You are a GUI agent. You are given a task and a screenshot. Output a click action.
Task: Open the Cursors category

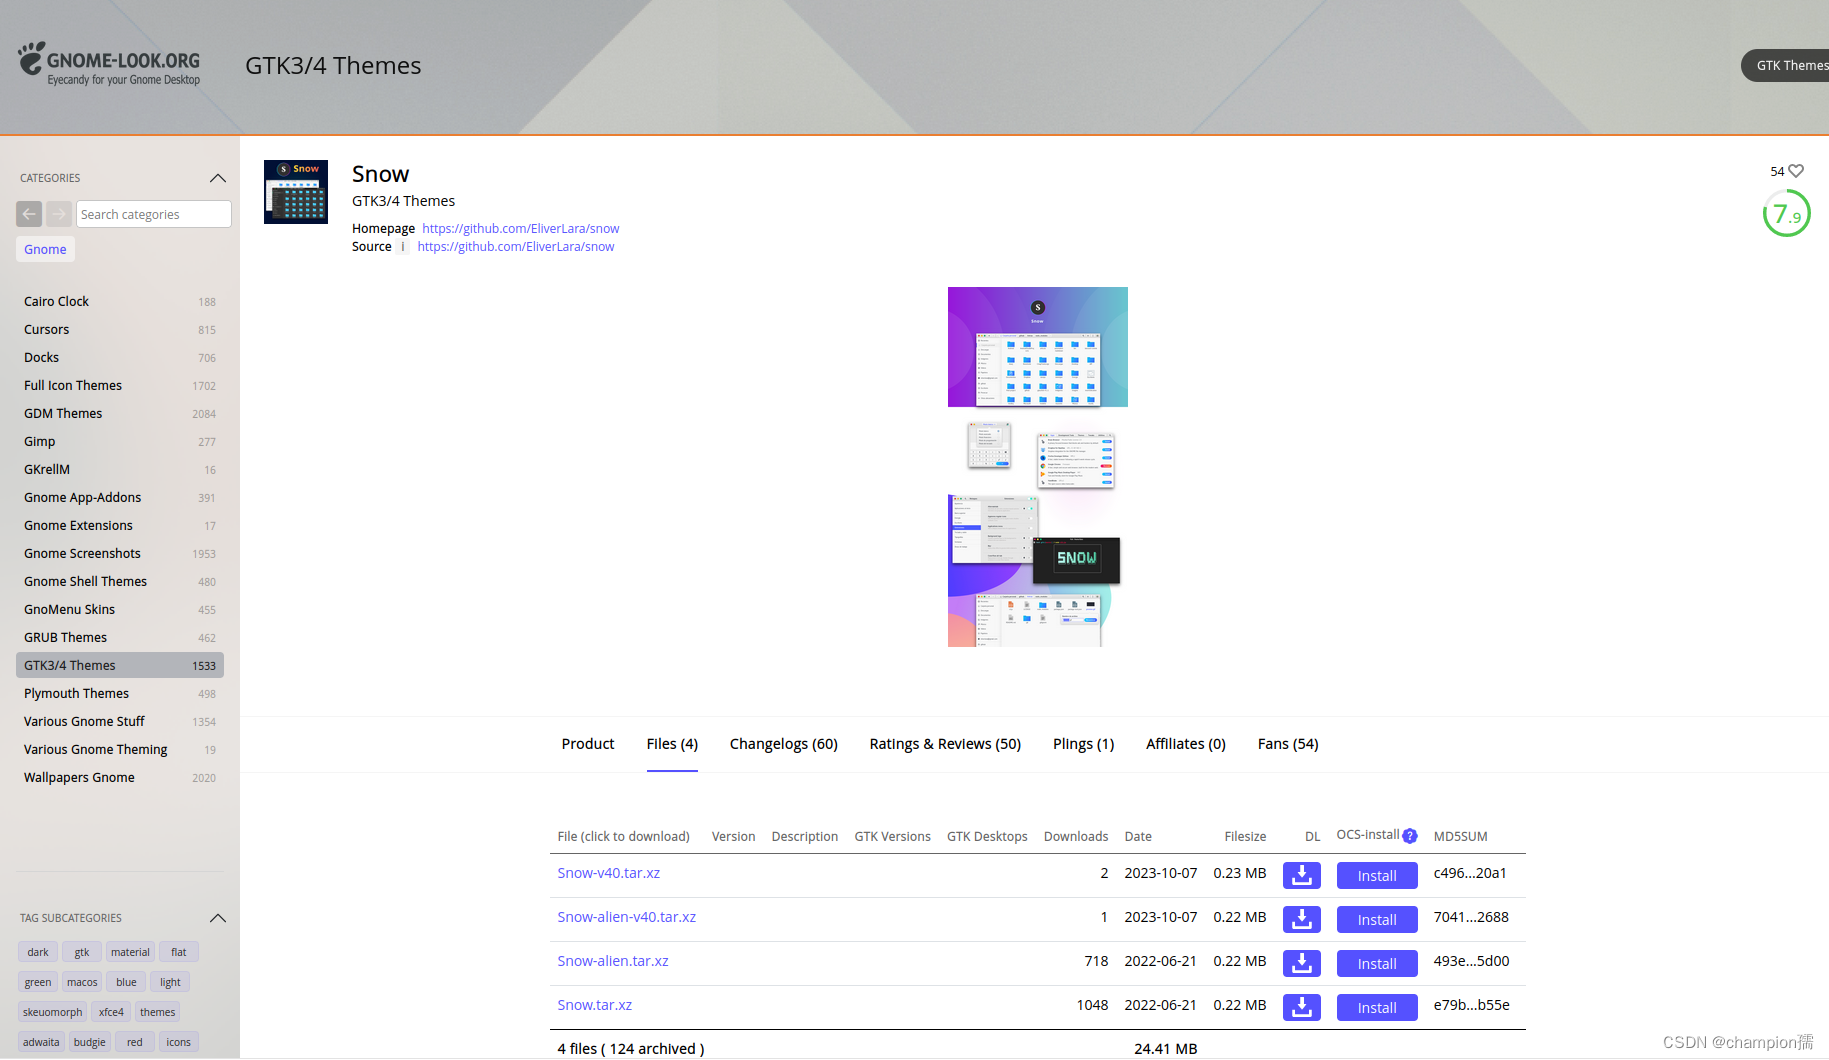click(120, 329)
